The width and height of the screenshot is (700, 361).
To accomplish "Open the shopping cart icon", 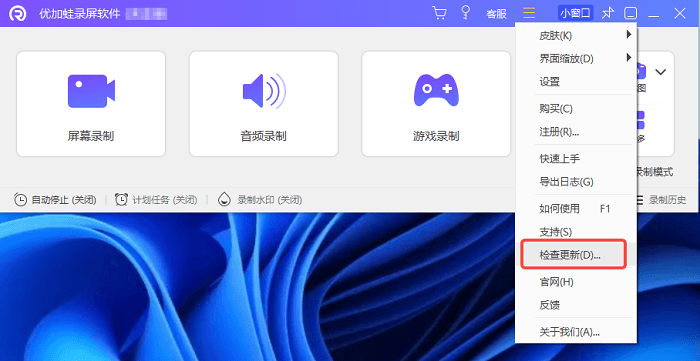I will click(439, 13).
